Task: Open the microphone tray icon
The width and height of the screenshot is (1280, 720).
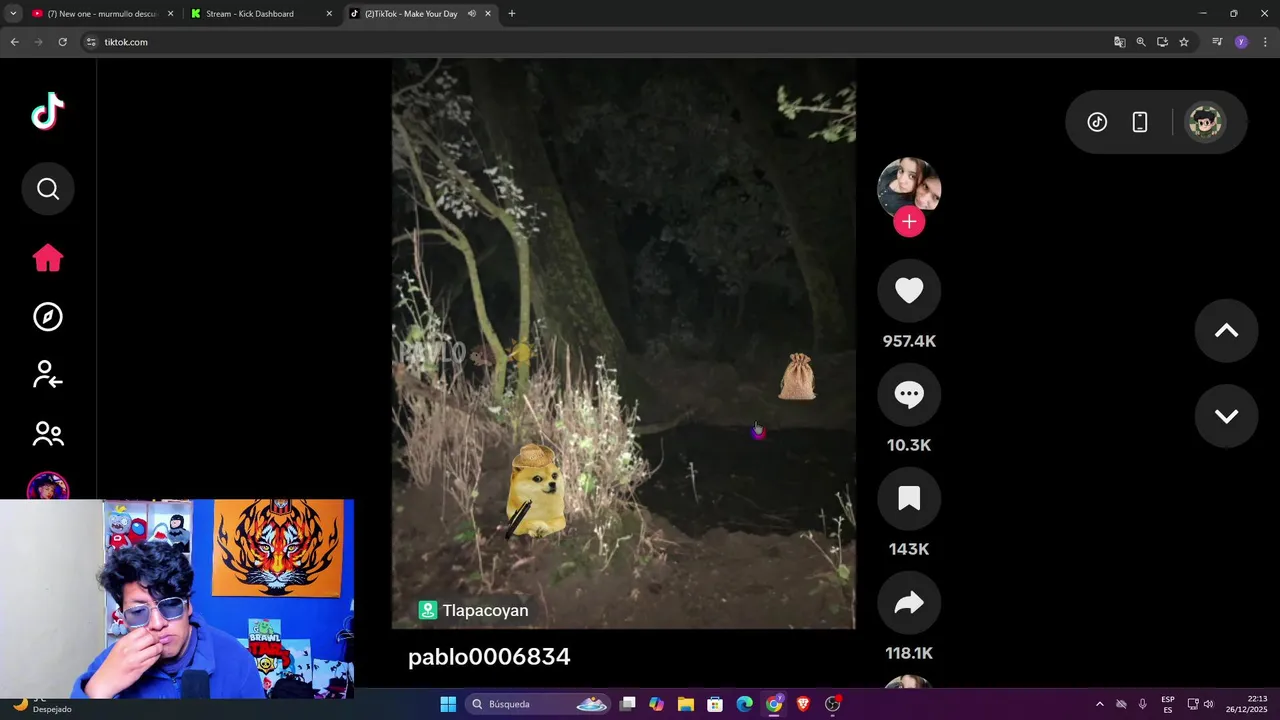Action: tap(1143, 704)
